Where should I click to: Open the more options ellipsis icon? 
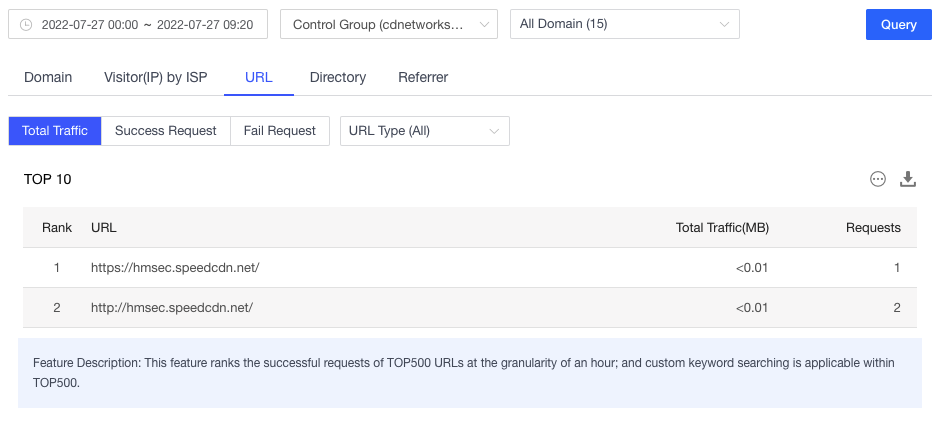878,179
